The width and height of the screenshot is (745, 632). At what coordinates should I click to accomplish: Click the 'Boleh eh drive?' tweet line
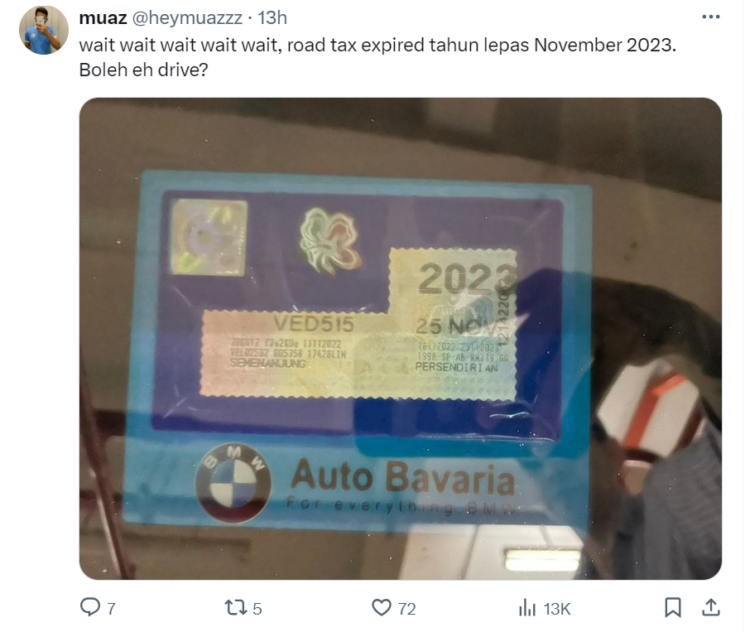143,70
